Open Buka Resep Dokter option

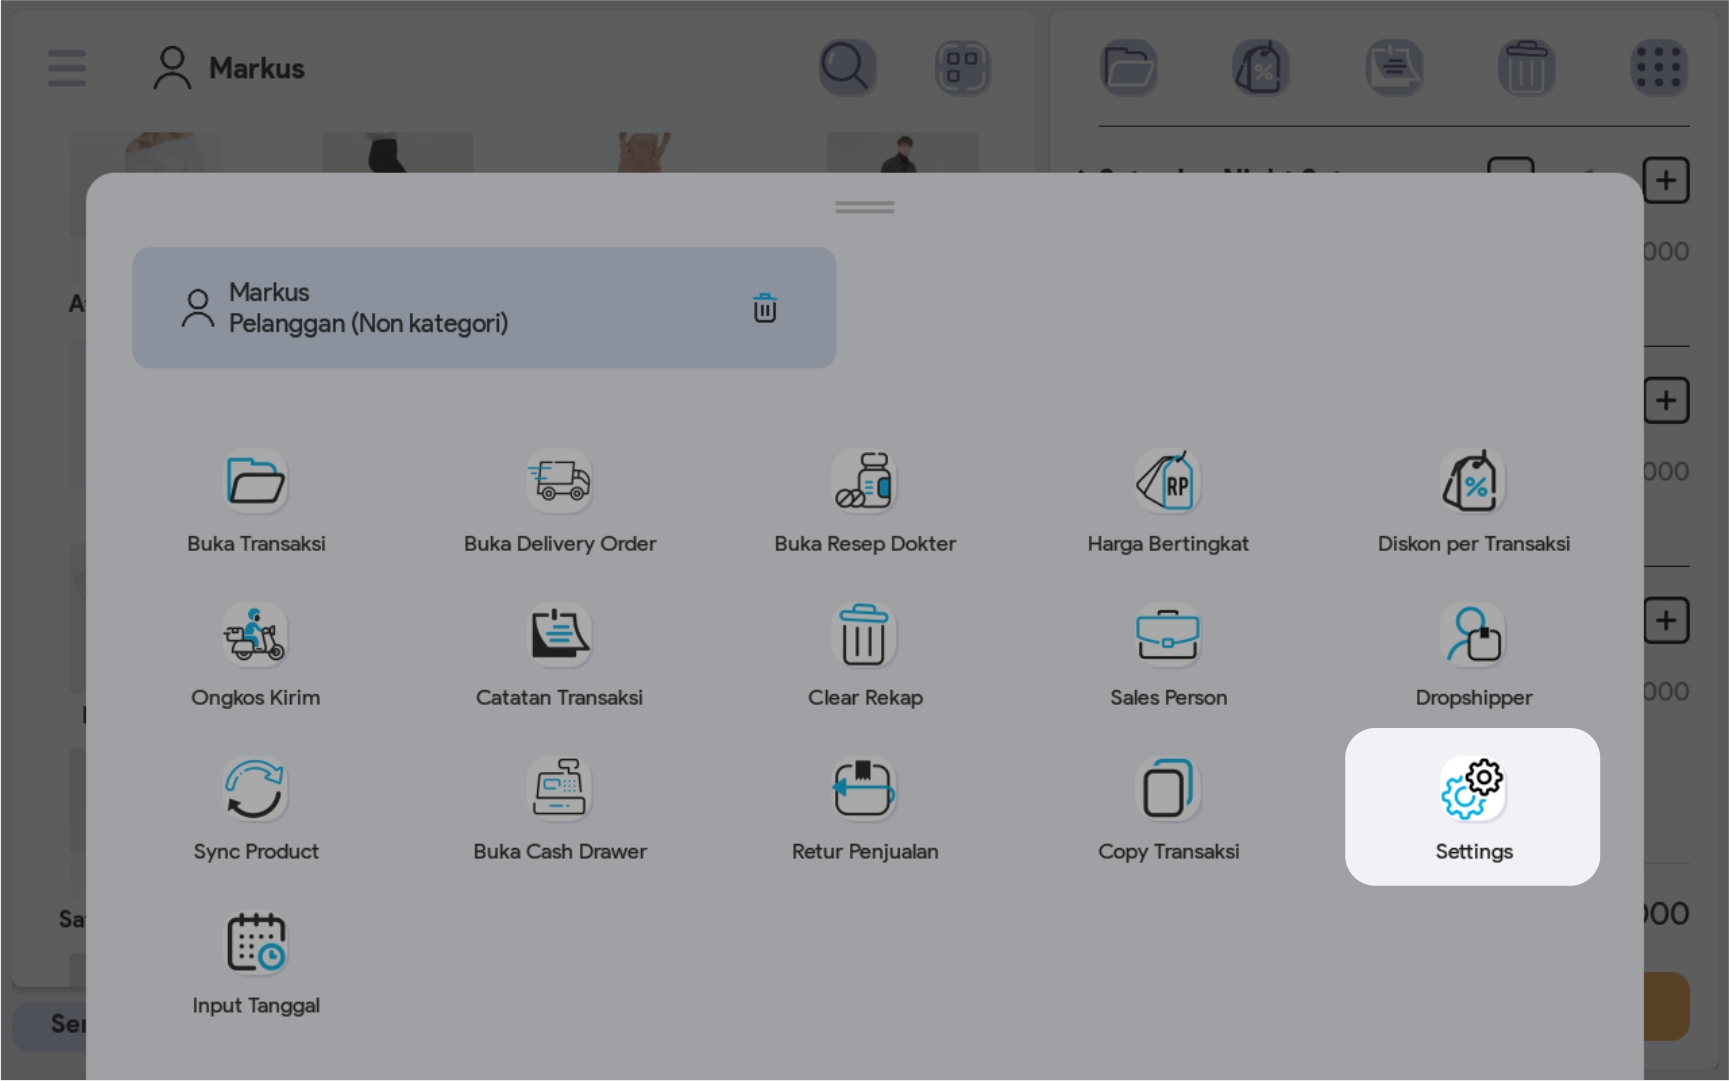pos(864,482)
